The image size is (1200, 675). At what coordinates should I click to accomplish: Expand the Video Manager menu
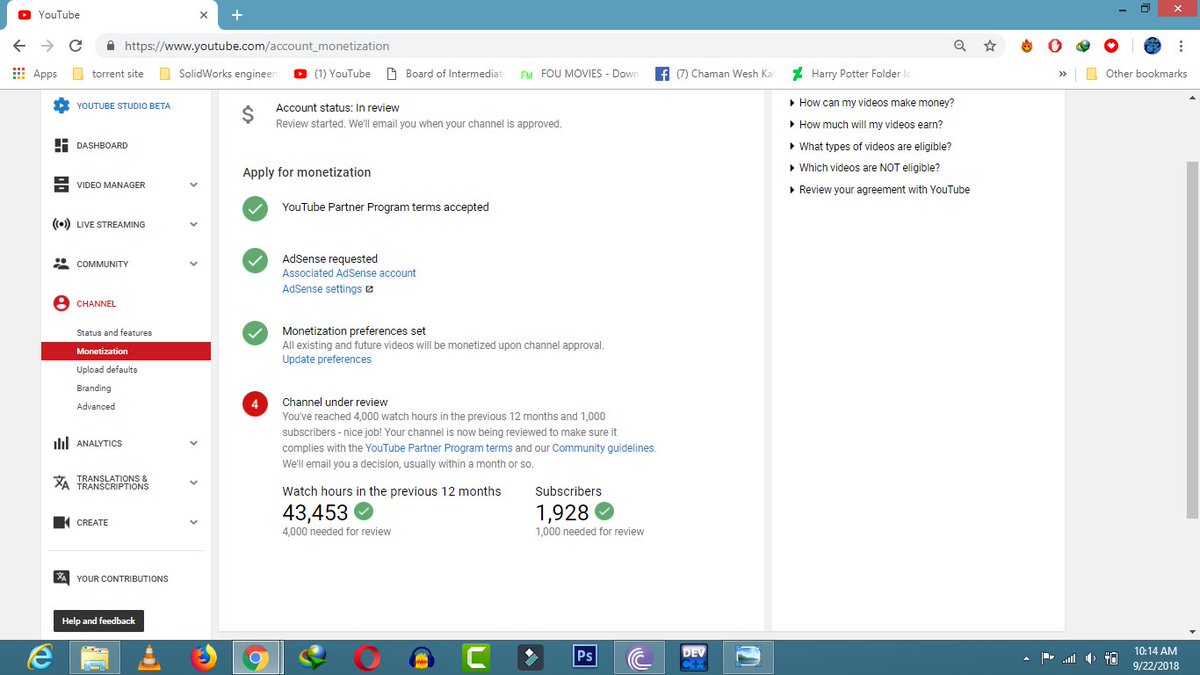(193, 185)
